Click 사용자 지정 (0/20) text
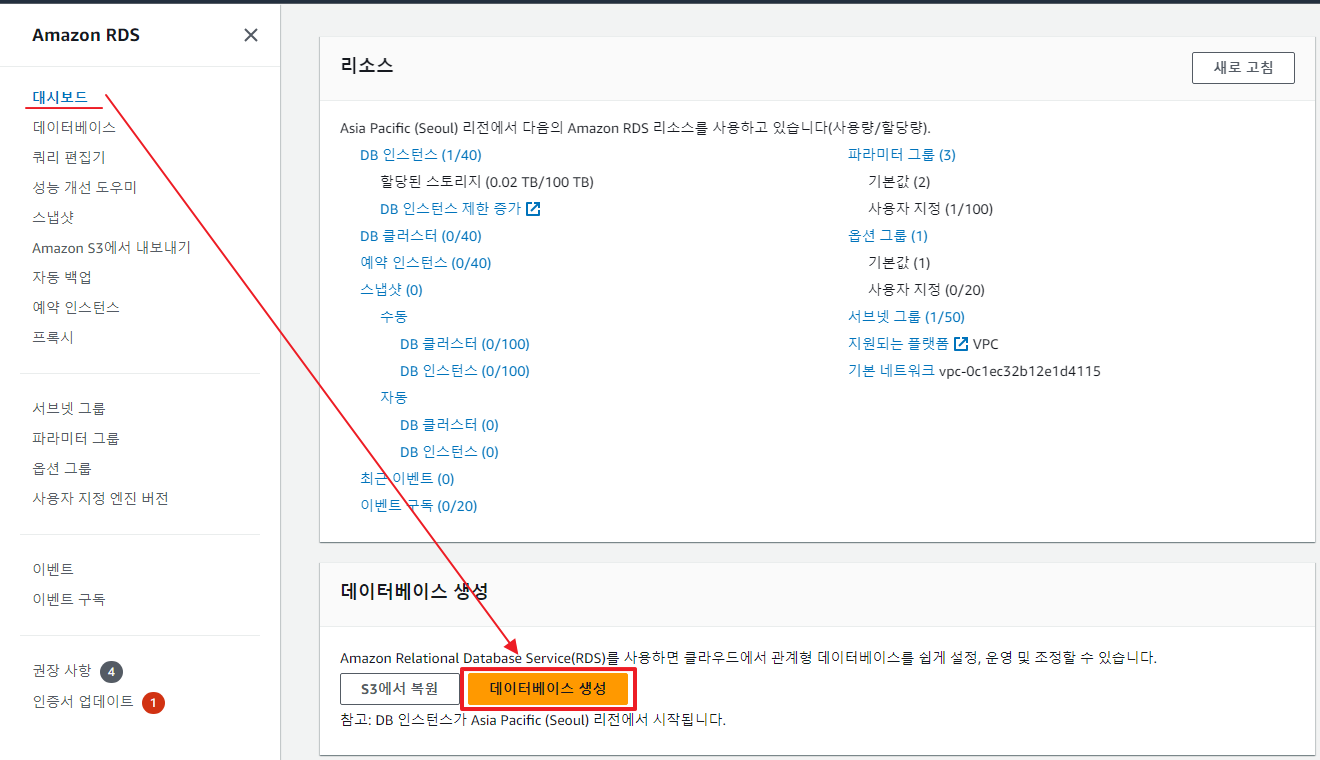Viewport: 1320px width, 760px height. coord(927,290)
